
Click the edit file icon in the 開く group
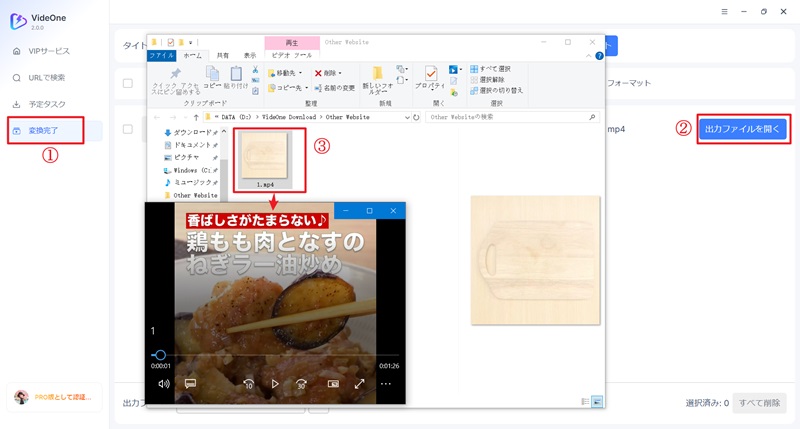tap(454, 81)
